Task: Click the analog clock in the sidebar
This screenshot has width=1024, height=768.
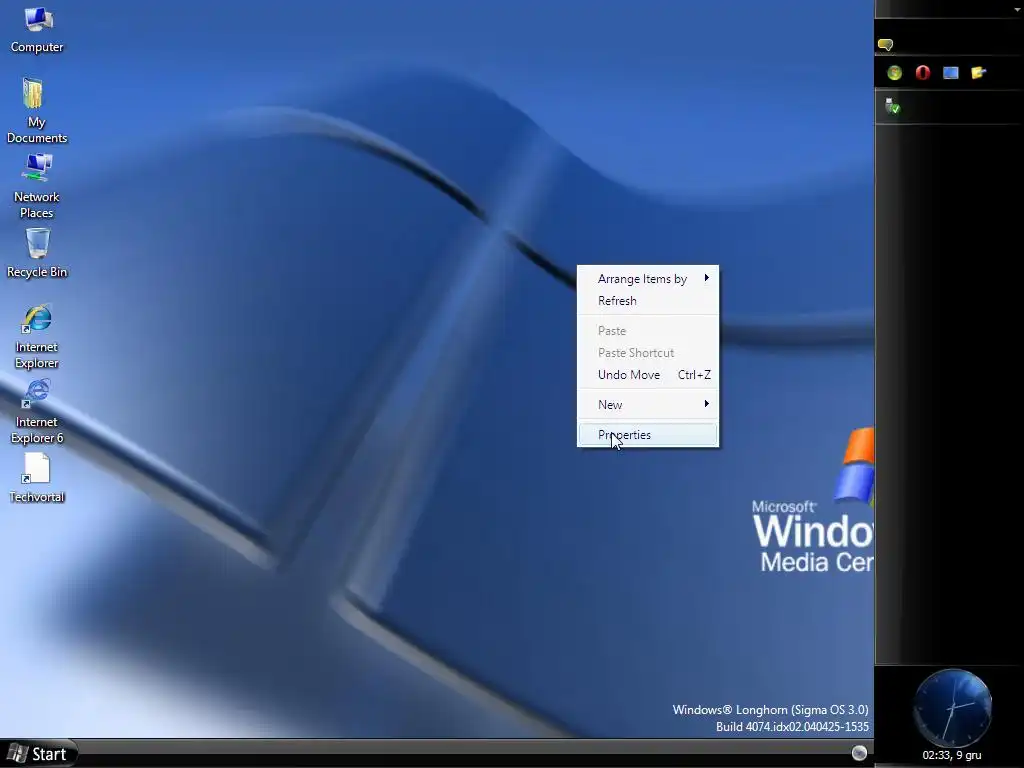Action: point(953,708)
